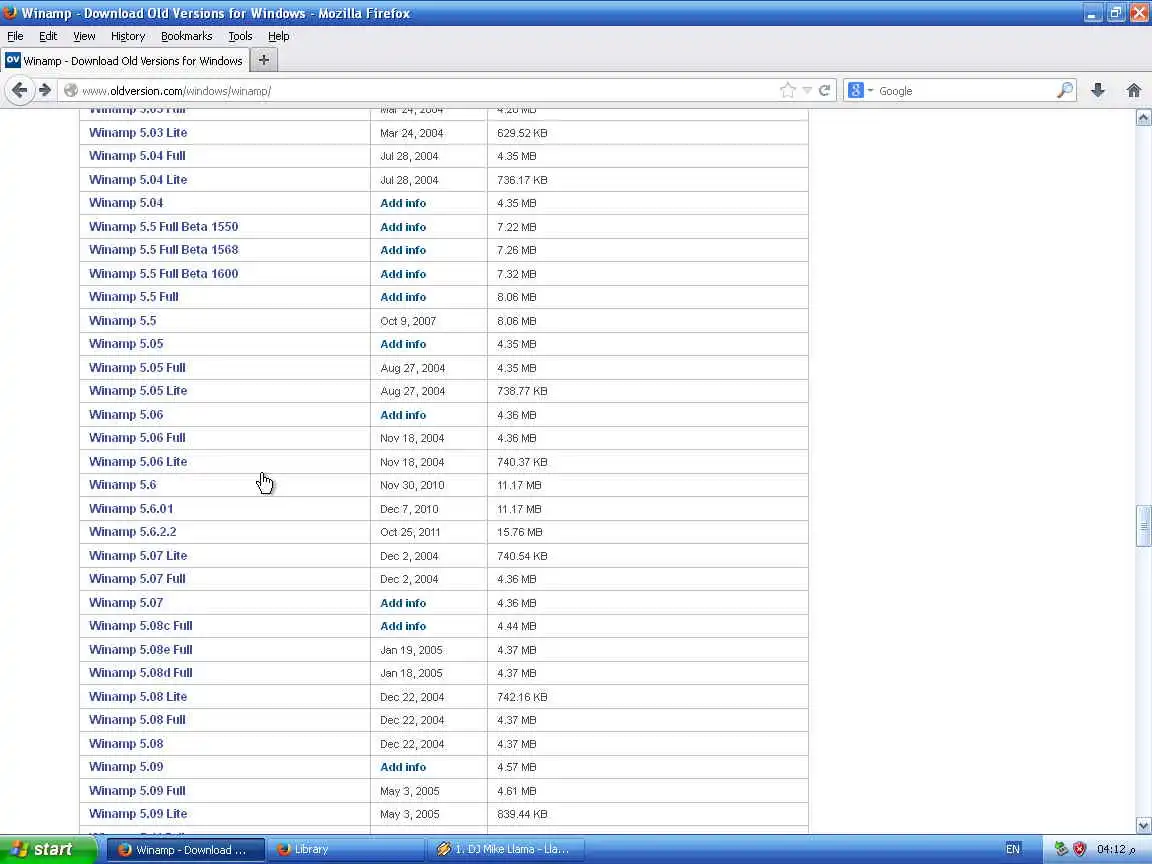Open the Winamp 5.04 Full link
The width and height of the screenshot is (1152, 864).
click(x=137, y=156)
